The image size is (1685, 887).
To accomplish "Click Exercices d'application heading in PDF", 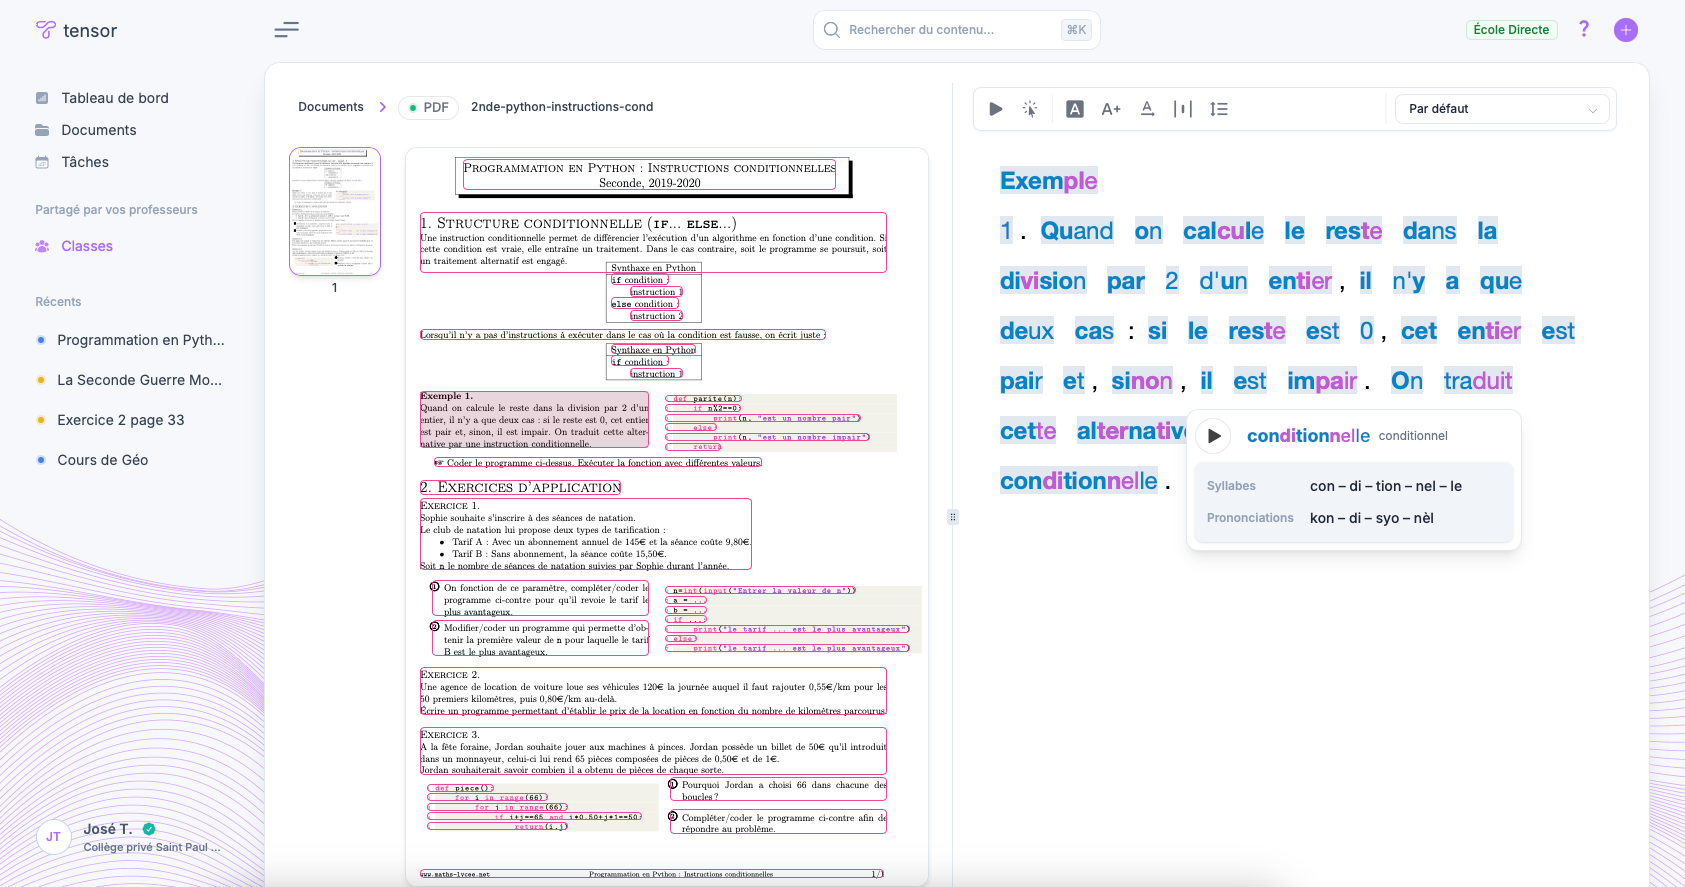I will [520, 488].
